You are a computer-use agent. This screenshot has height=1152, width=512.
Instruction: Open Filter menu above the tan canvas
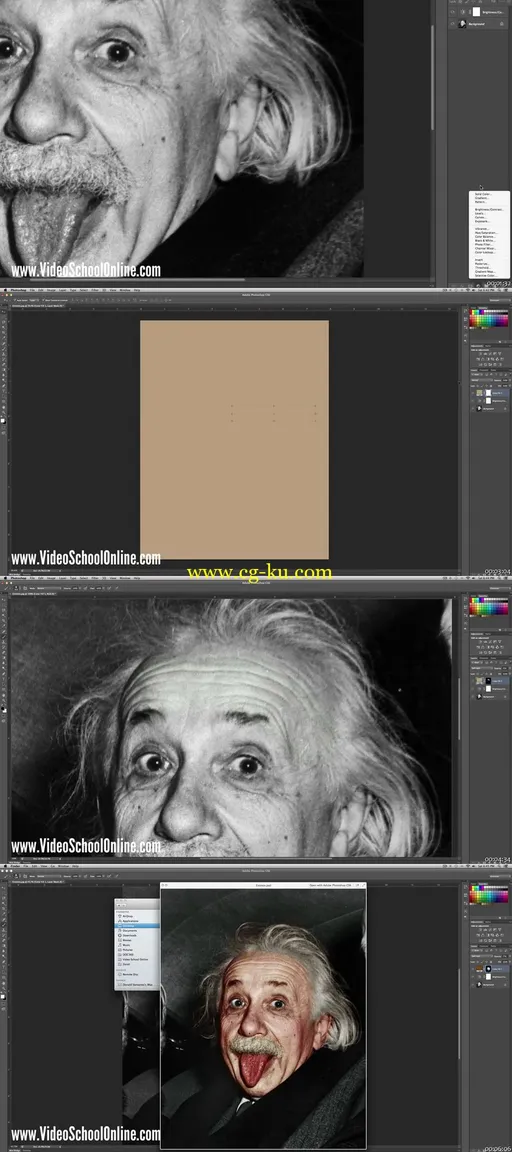pyautogui.click(x=95, y=290)
